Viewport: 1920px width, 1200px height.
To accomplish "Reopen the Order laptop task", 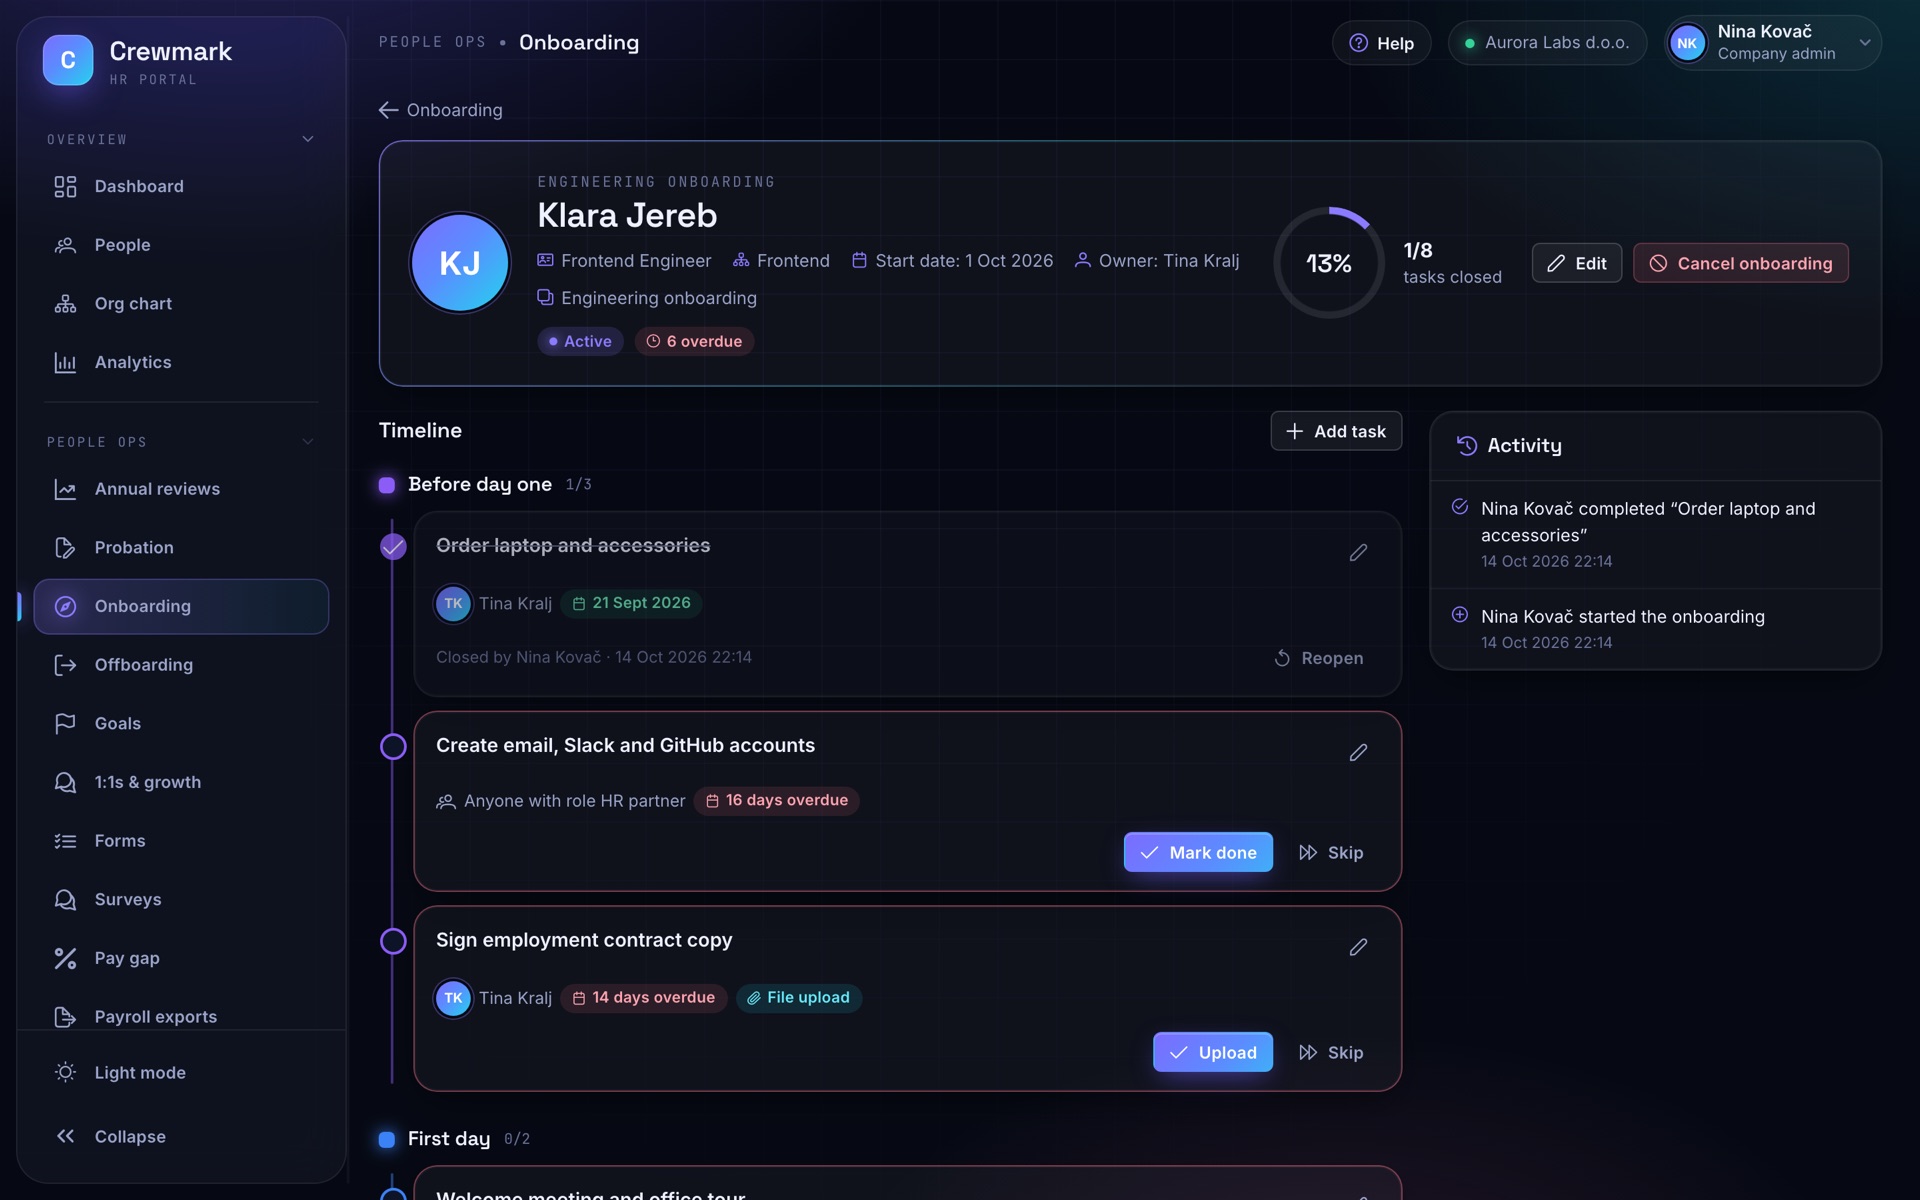I will (1319, 658).
